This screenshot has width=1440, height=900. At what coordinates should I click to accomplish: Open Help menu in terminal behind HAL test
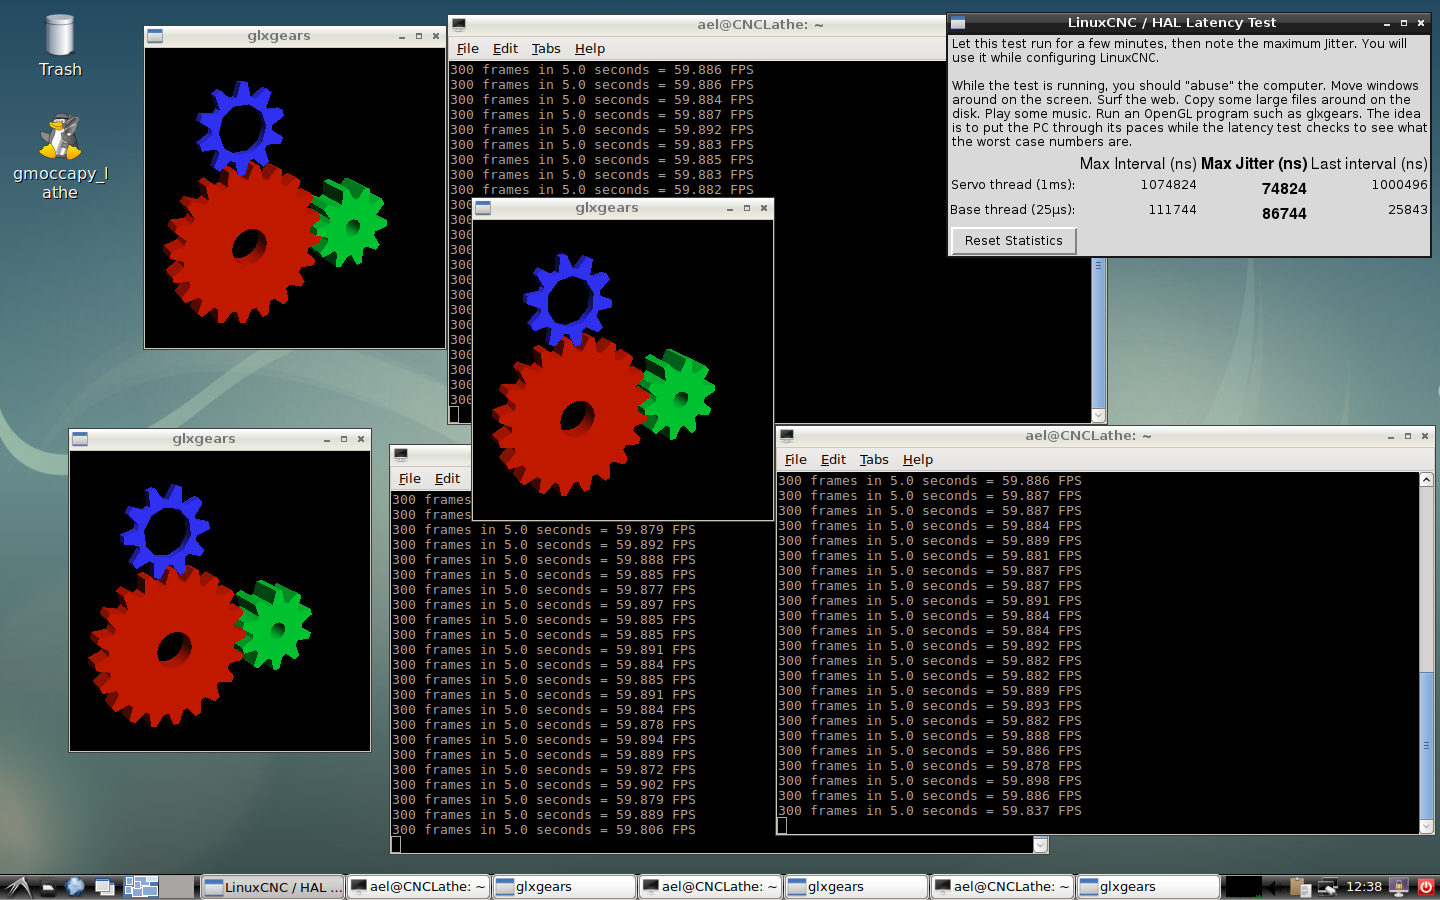(x=590, y=49)
